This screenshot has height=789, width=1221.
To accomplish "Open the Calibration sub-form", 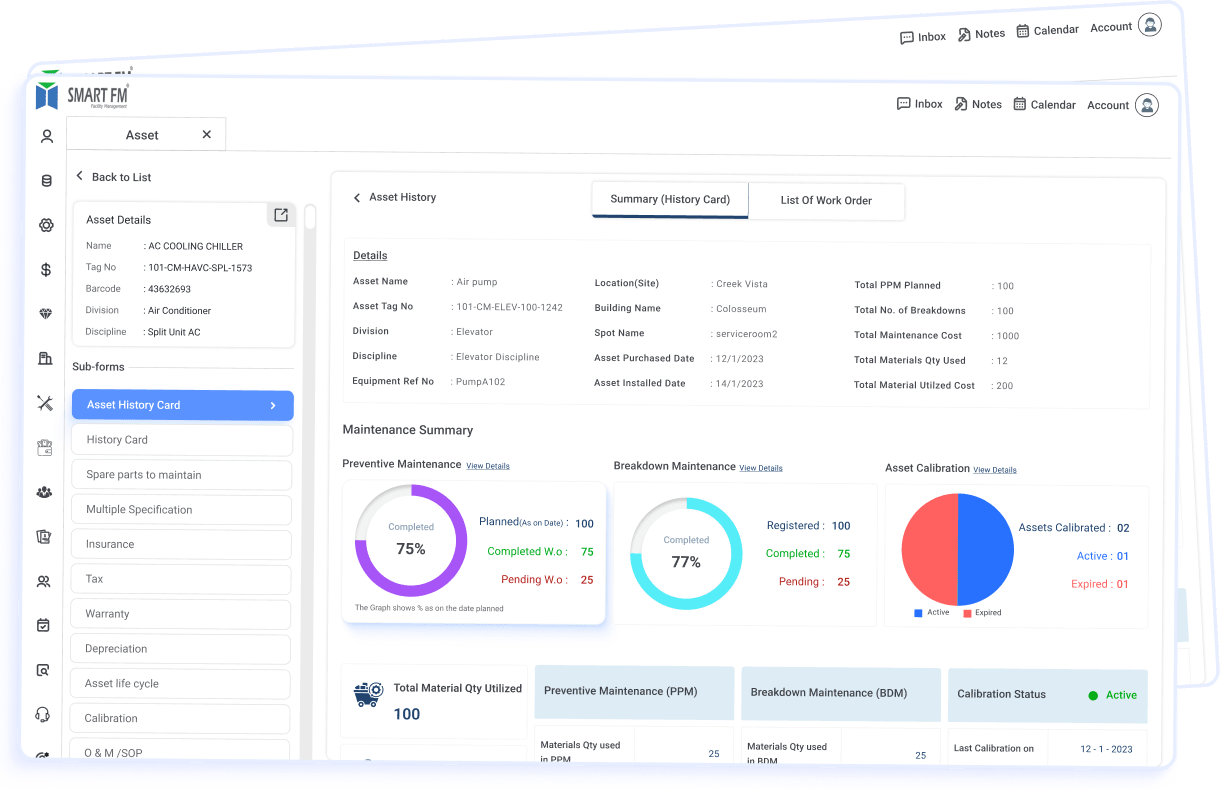I will pyautogui.click(x=180, y=718).
